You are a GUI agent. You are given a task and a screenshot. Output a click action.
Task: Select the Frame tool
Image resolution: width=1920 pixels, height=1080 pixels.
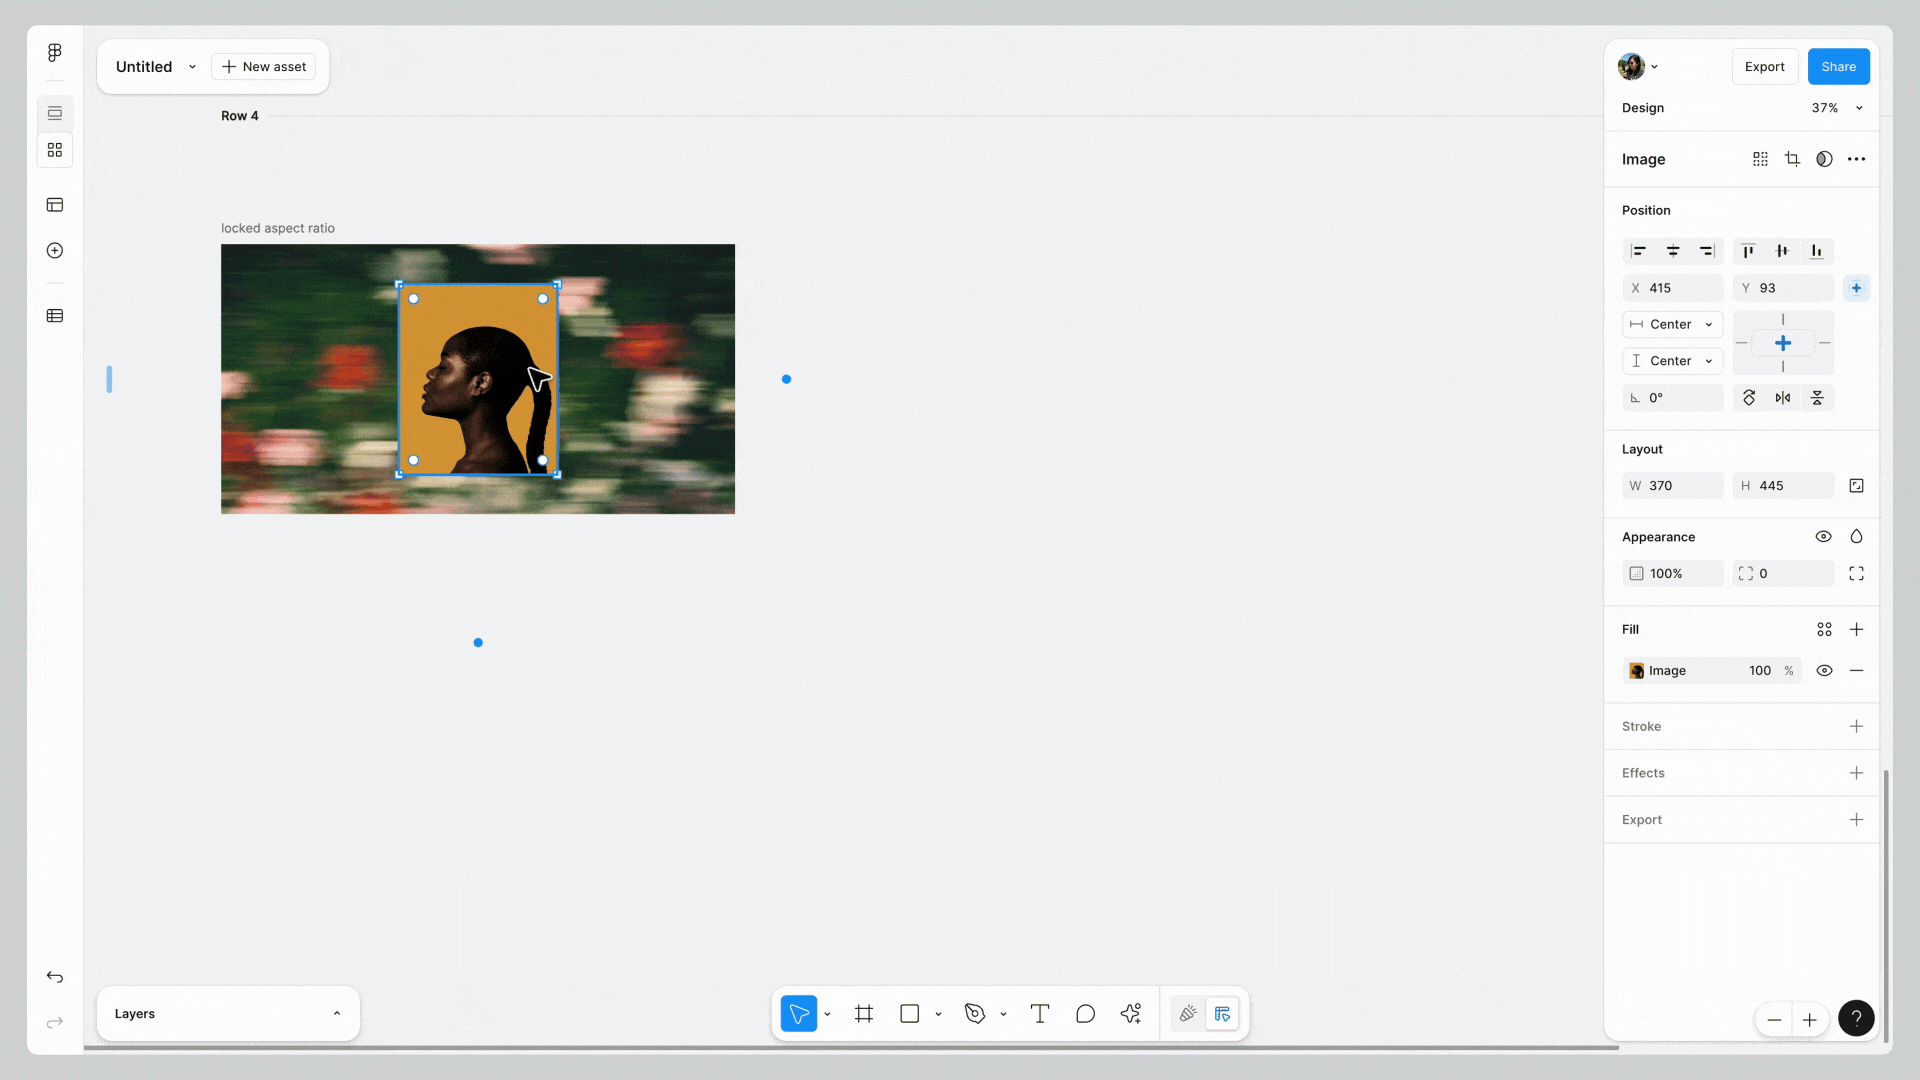pos(864,1014)
